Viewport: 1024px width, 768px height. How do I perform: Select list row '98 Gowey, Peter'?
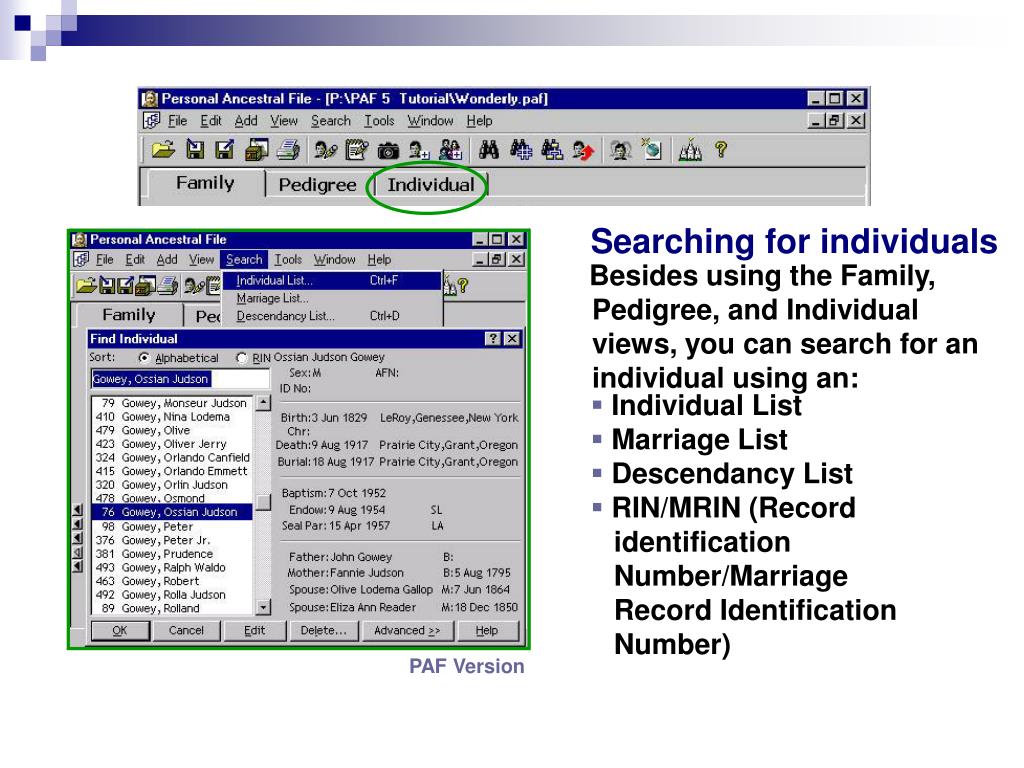[172, 527]
